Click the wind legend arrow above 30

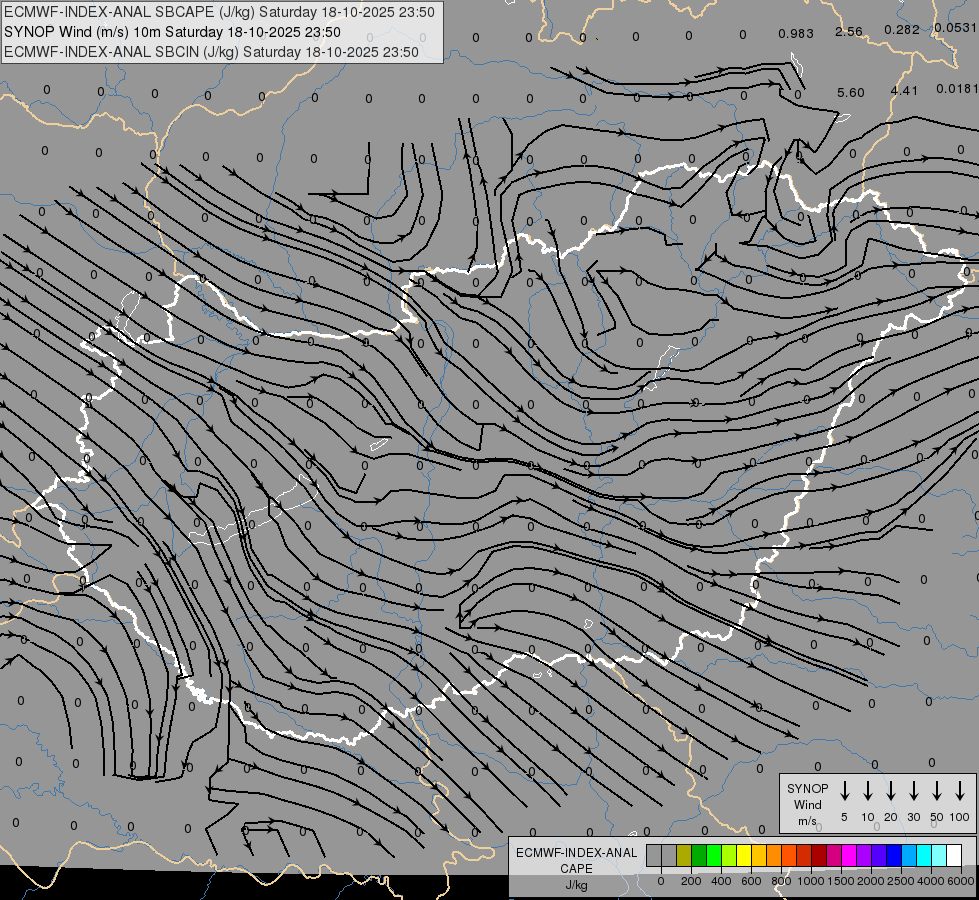(913, 790)
